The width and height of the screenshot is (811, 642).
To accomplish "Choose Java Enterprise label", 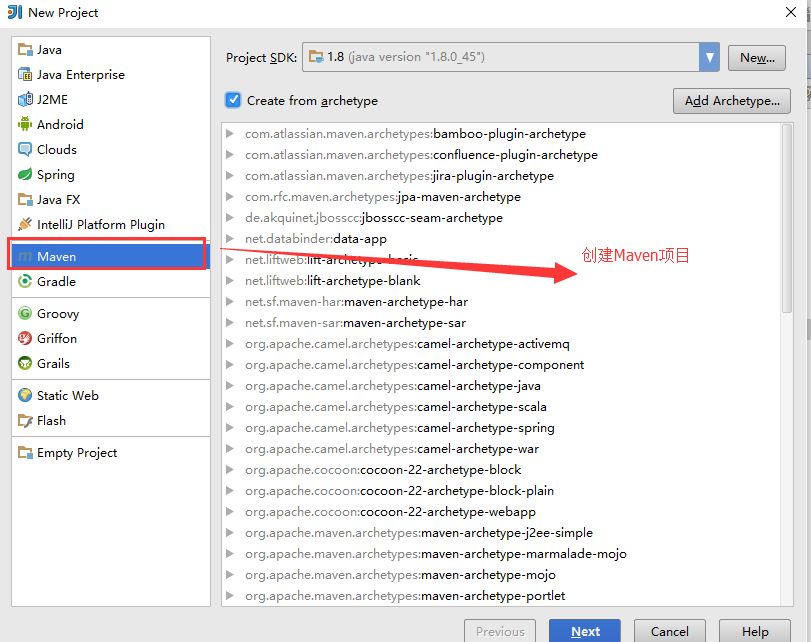I will pyautogui.click(x=81, y=74).
